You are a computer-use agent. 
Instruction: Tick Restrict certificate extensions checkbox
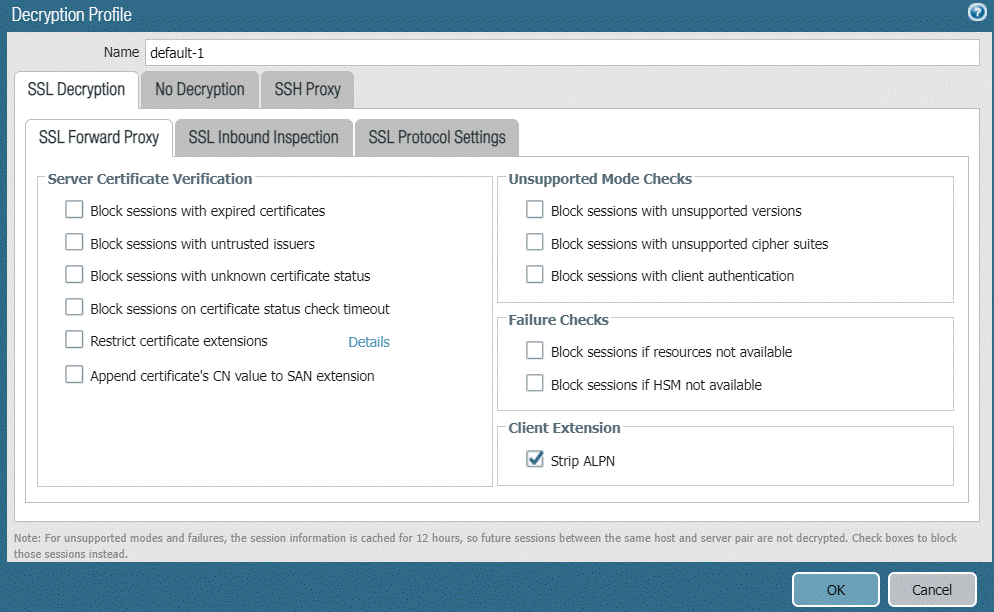coord(74,340)
